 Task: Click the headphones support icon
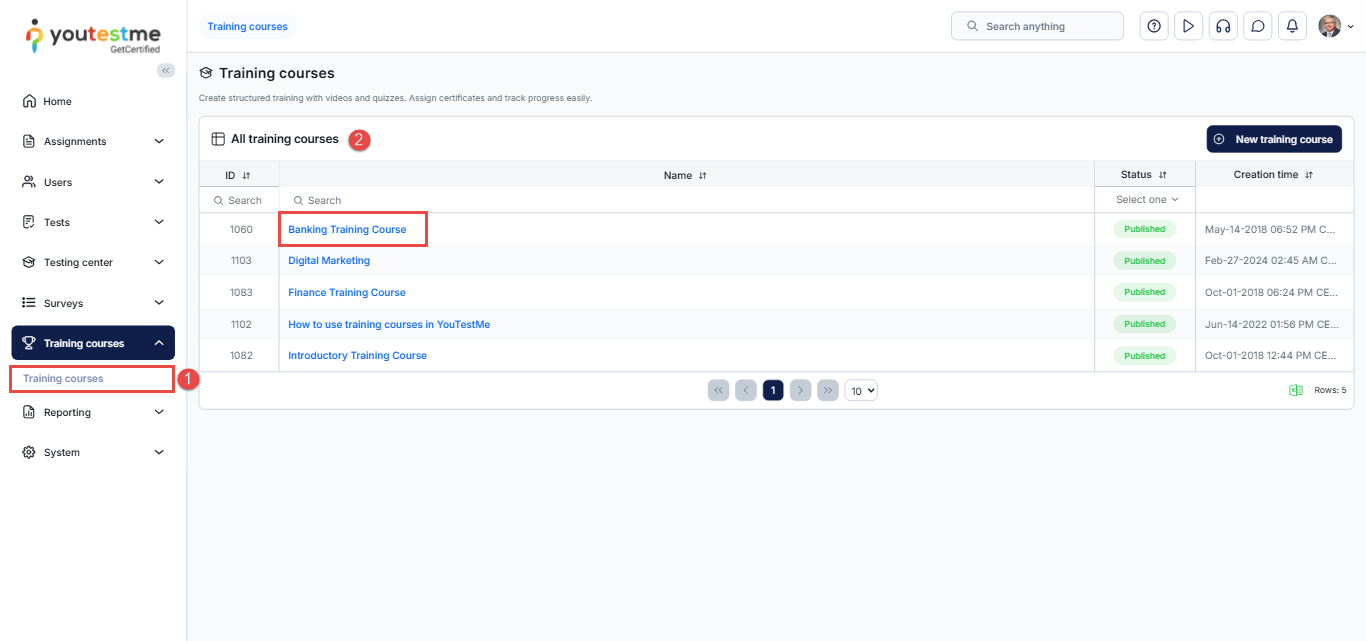click(1222, 27)
